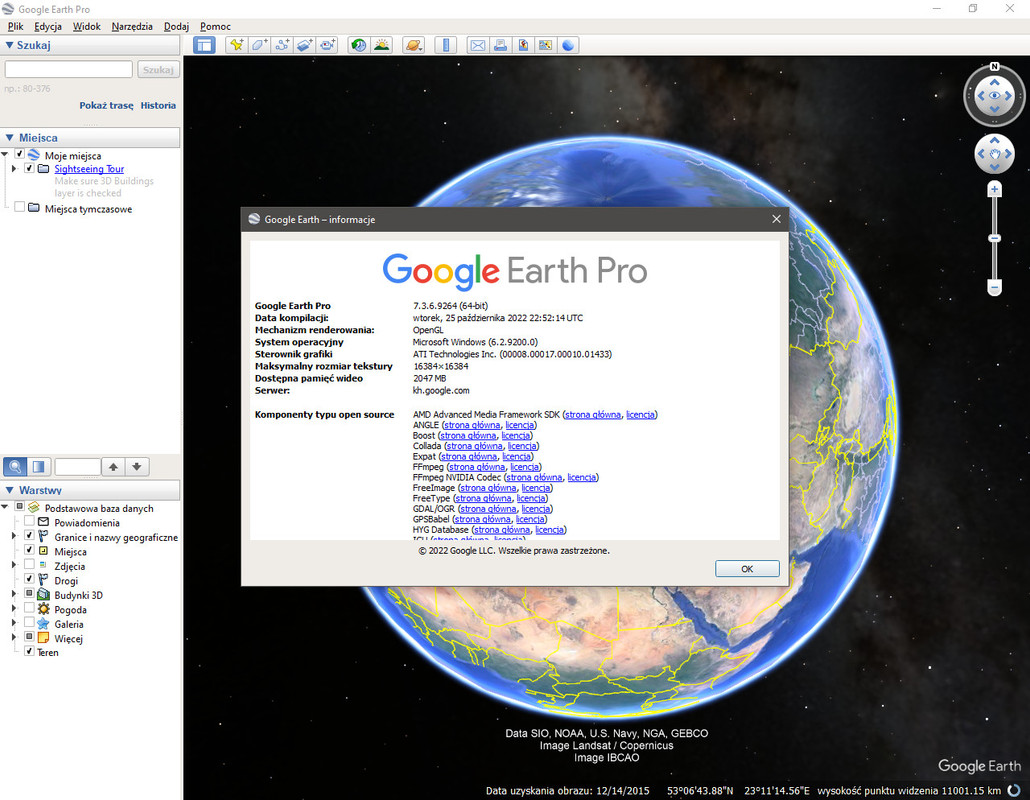1030x800 pixels.
Task: Toggle Granice i nazwy geograficzne checkbox
Action: 29,536
